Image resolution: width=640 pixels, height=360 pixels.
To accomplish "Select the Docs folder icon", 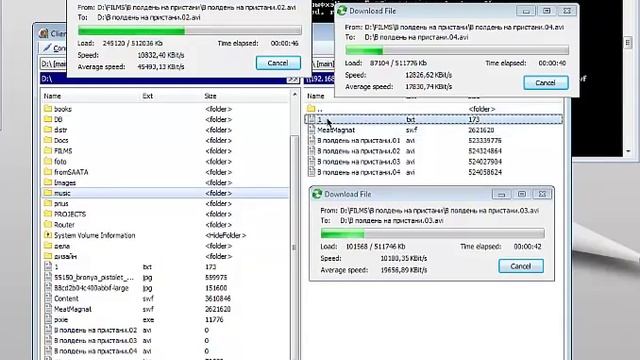I will coord(48,140).
